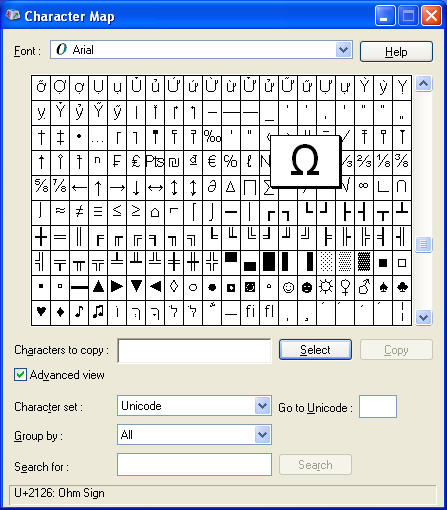447x510 pixels.
Task: Pick the male sign character
Action: click(364, 288)
